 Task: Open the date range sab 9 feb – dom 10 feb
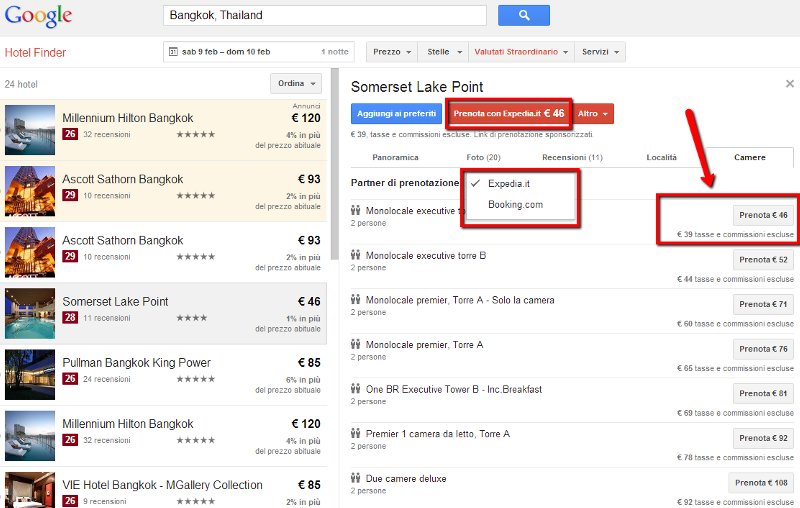pos(259,52)
